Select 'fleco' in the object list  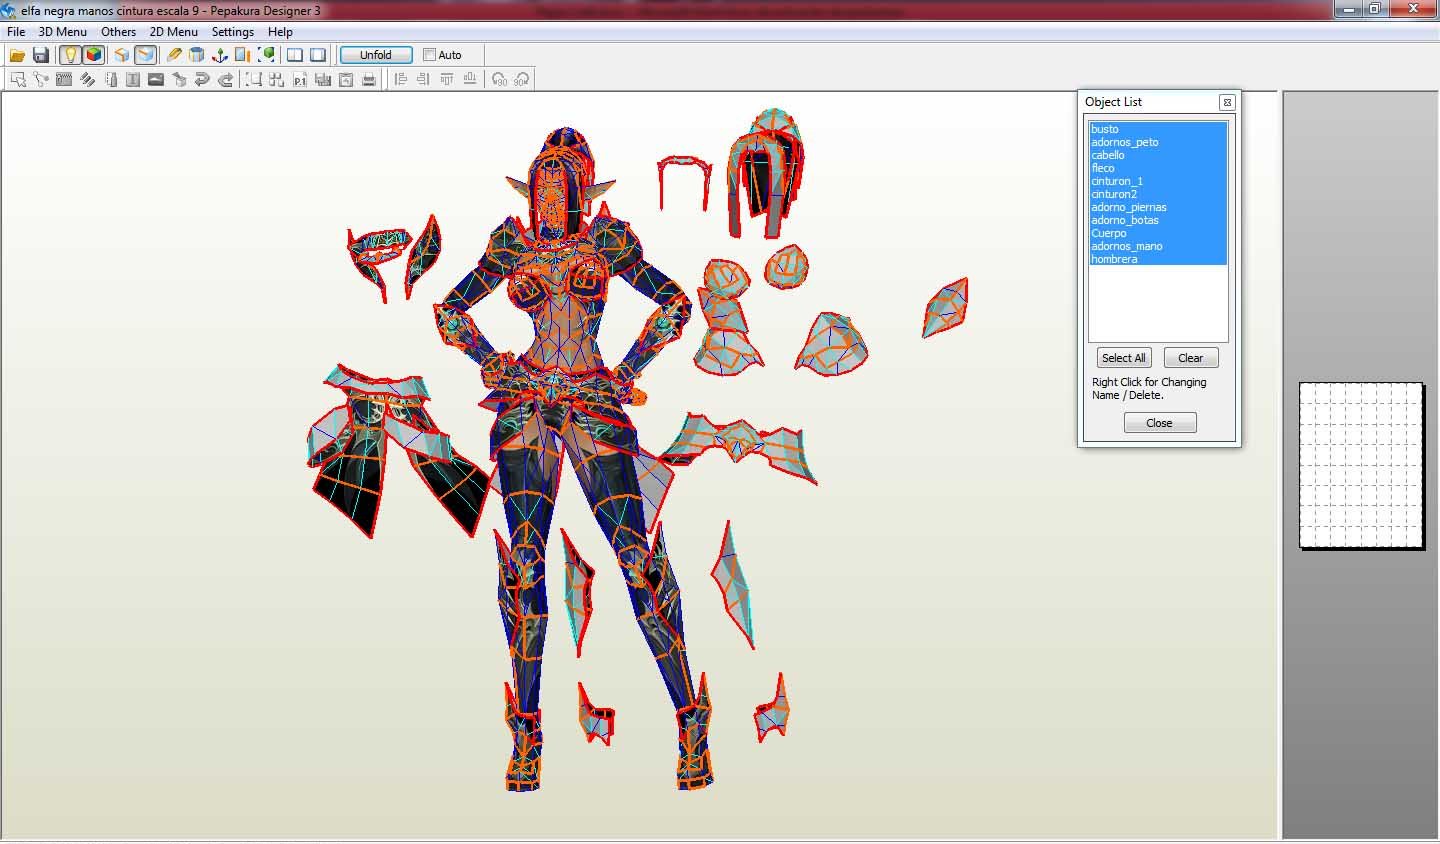coord(1158,168)
